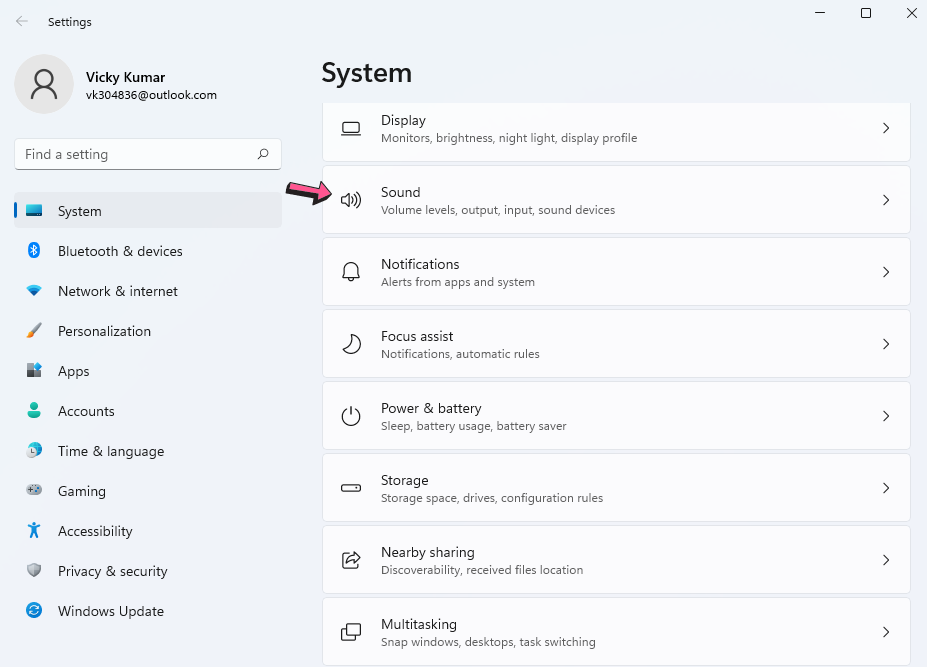This screenshot has height=667, width=927.
Task: Open Storage settings title
Action: [404, 480]
